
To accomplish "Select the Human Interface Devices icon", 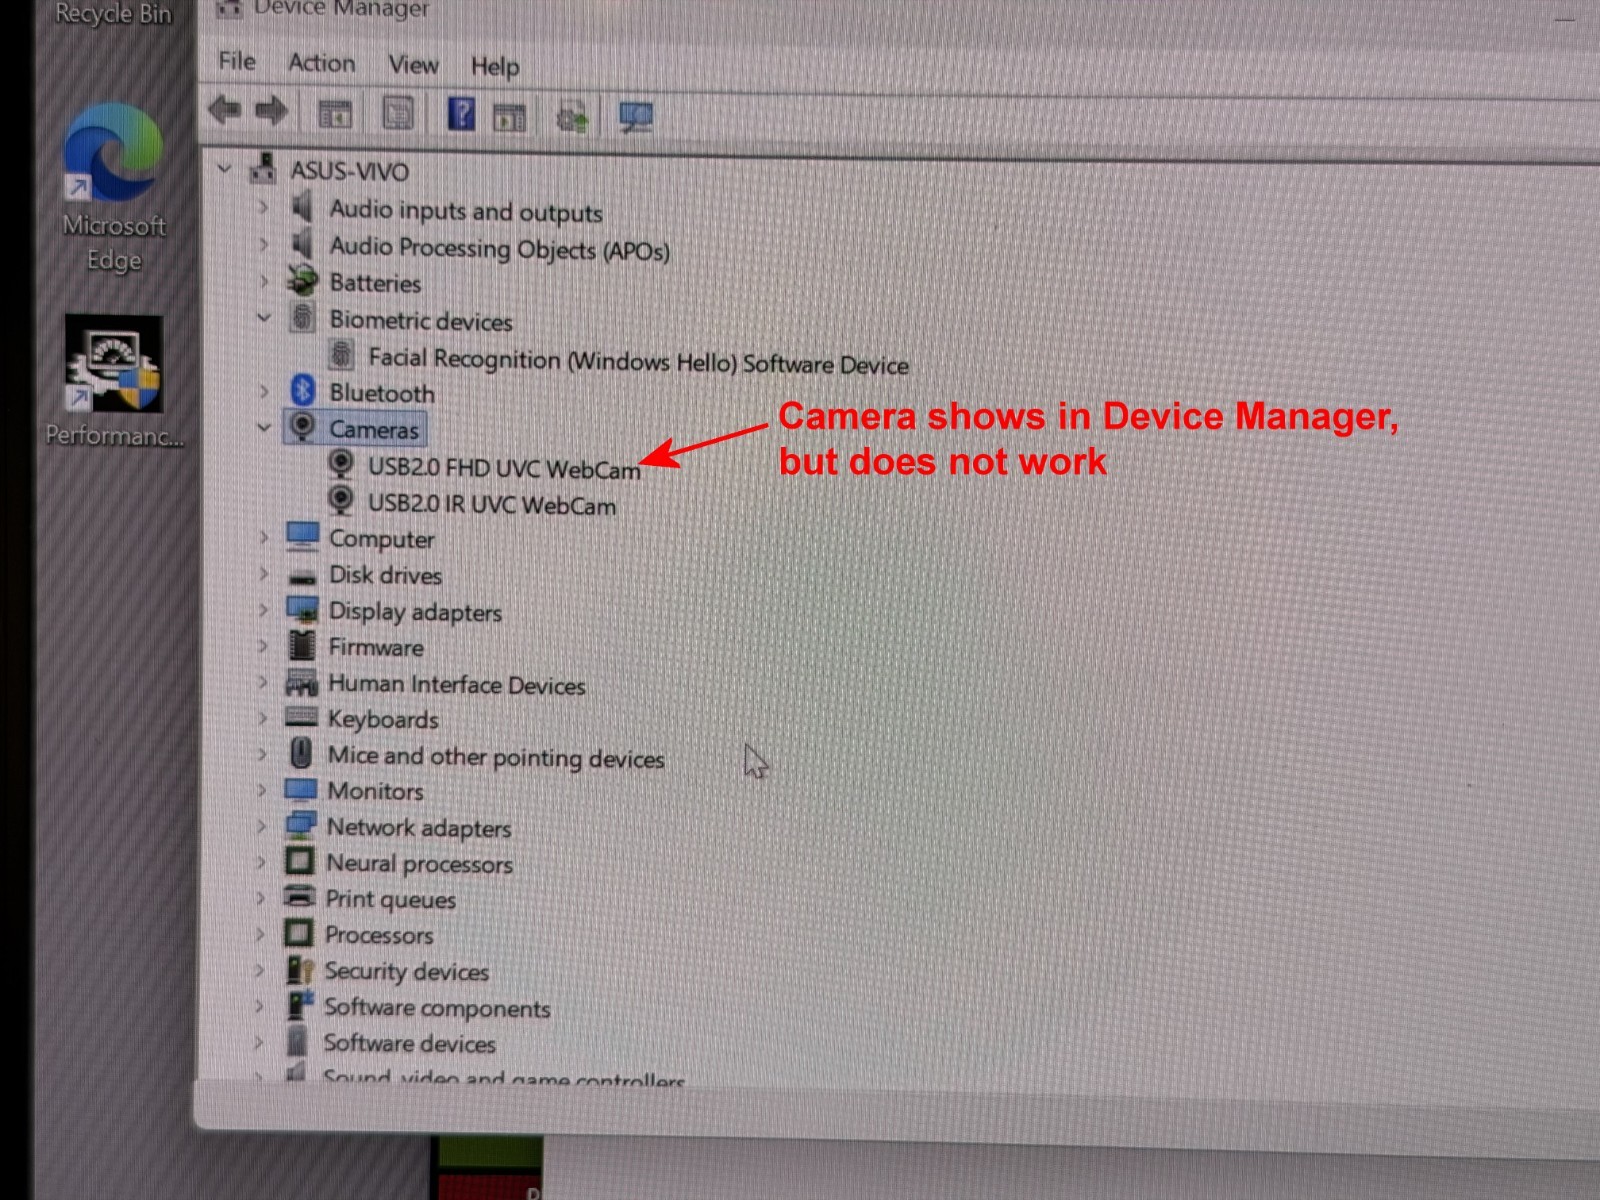I will [301, 684].
